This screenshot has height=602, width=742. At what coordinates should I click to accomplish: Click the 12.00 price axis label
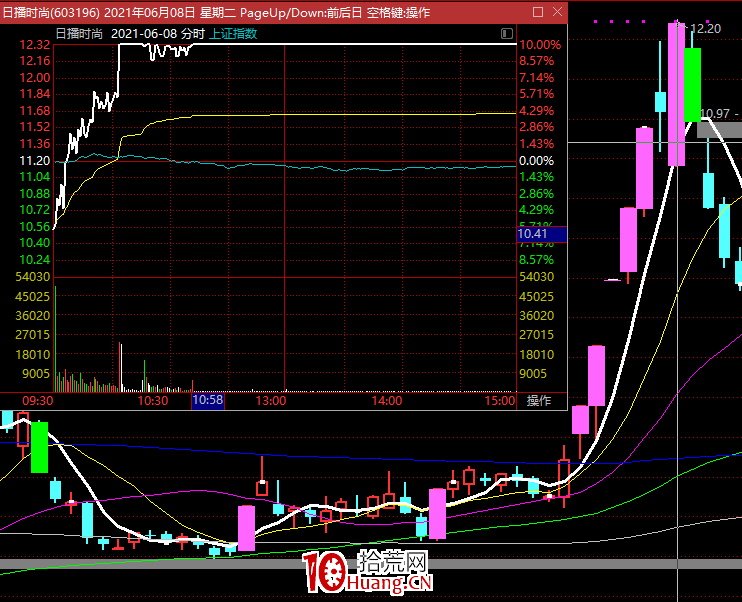(35, 78)
